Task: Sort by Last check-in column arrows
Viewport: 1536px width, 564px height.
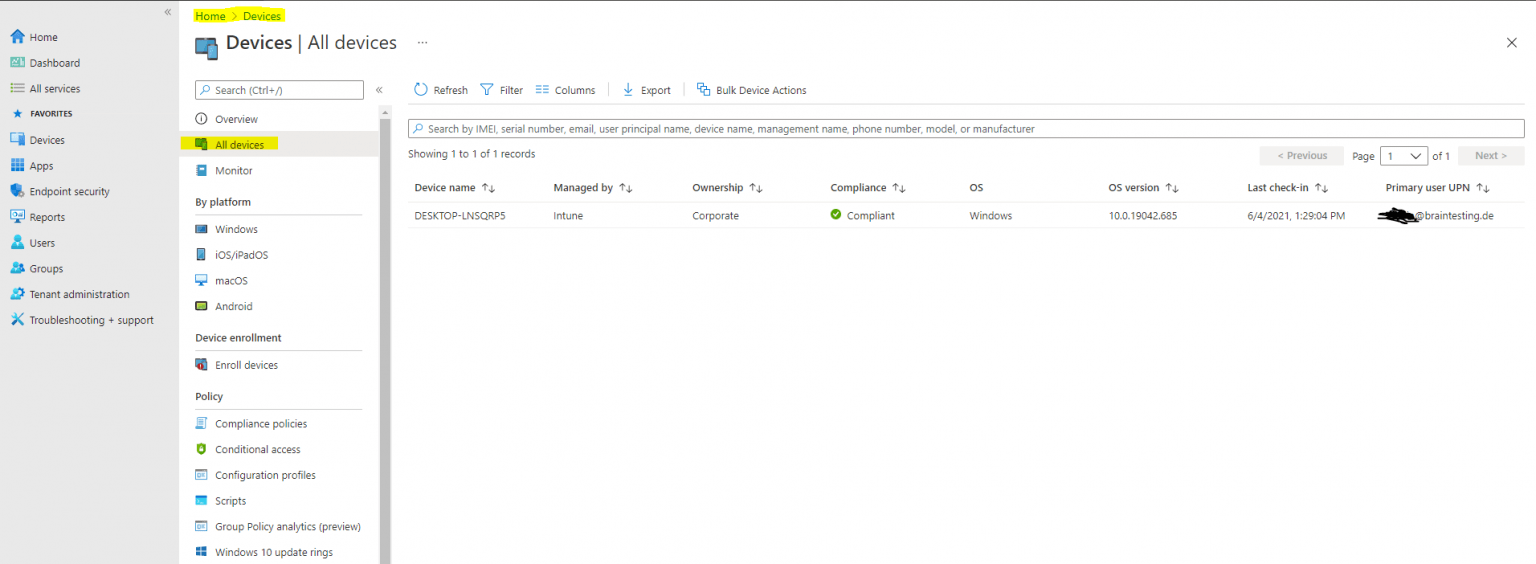Action: (1321, 188)
